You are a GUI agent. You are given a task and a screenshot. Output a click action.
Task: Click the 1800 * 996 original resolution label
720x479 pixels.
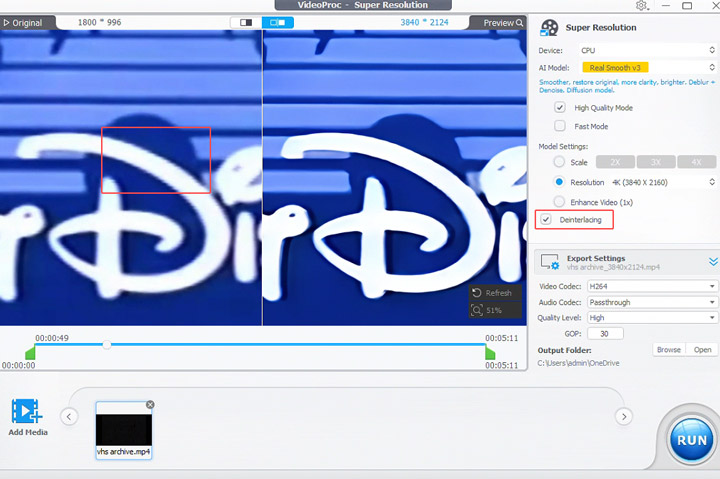click(x=99, y=23)
